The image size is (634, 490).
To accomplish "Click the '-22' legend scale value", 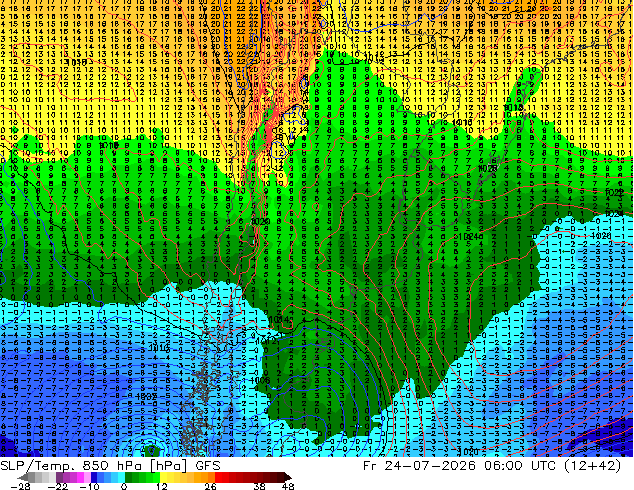I will [57, 486].
